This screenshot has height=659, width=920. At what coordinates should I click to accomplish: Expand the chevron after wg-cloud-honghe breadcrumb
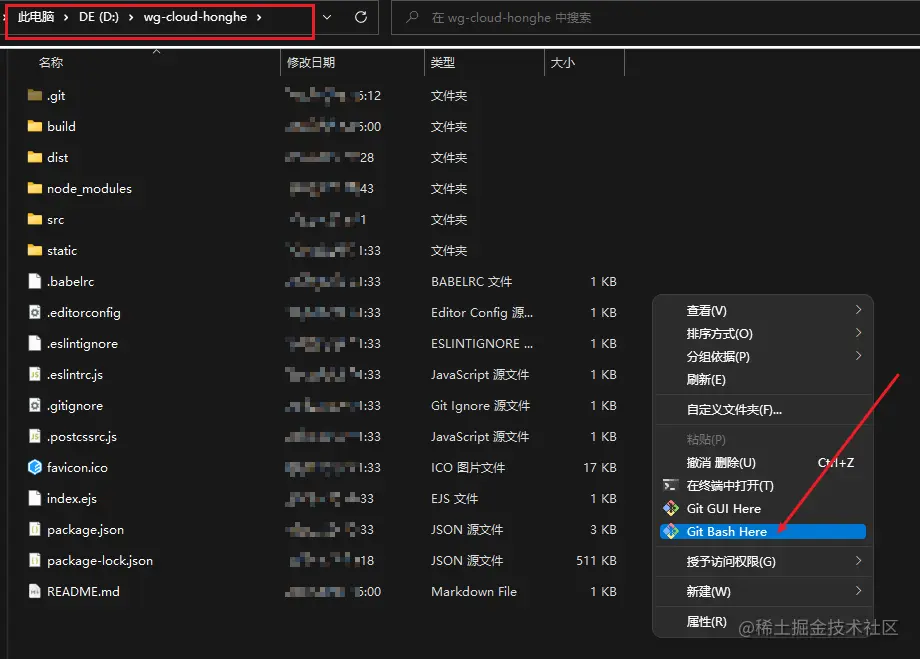[x=259, y=17]
